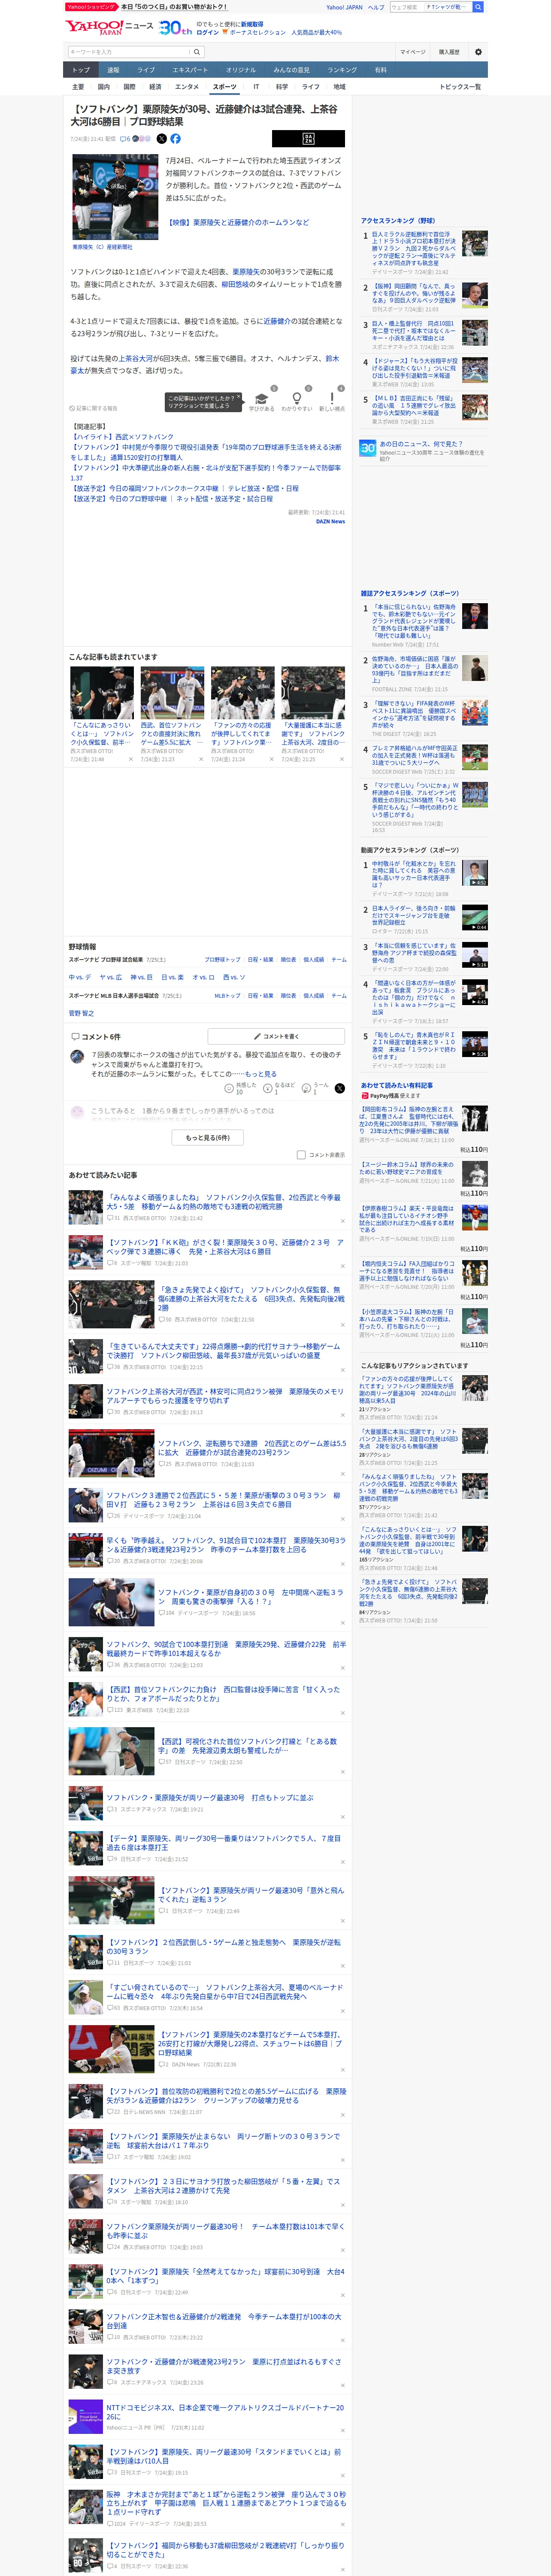
Task: Click the うーん reaction on the comment
Action: [315, 1088]
